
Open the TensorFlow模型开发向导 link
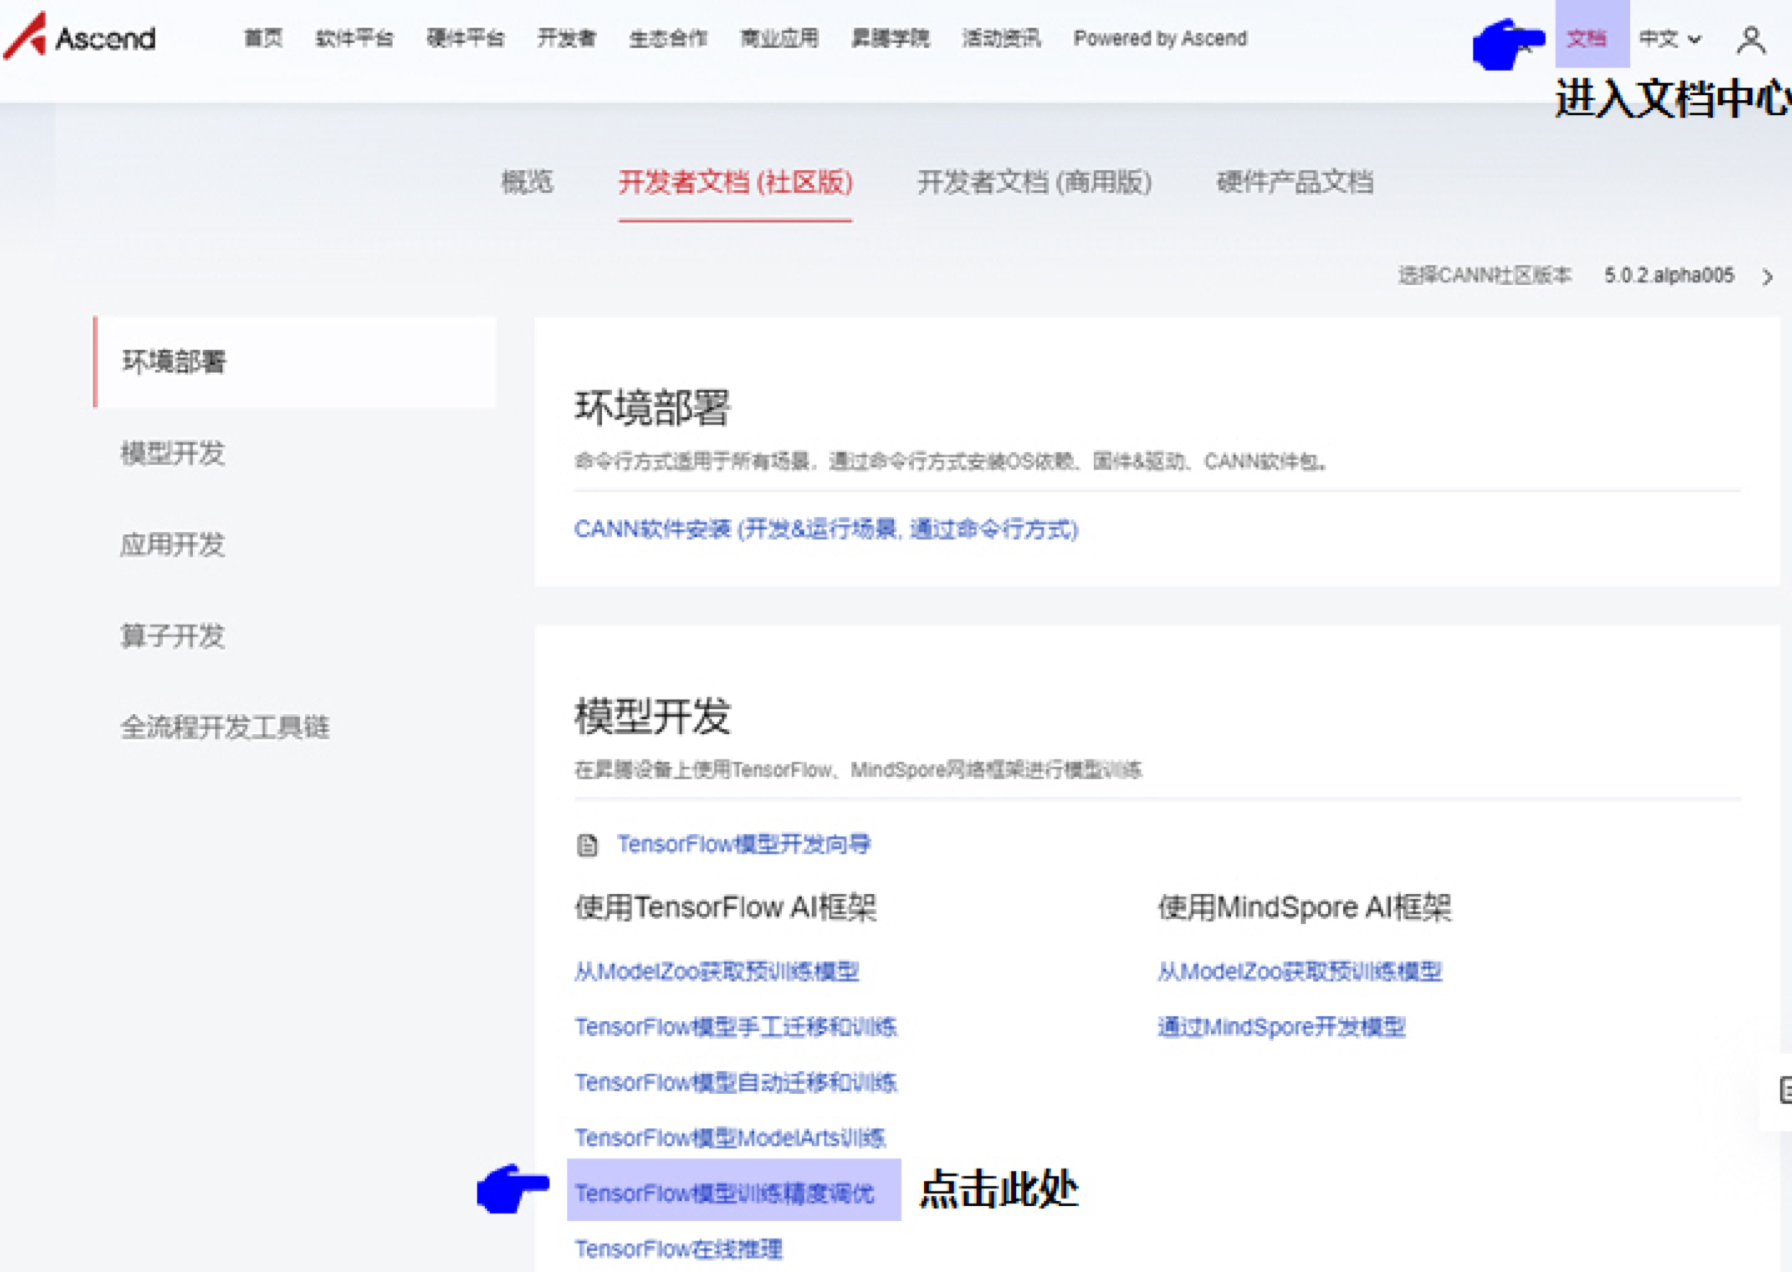(744, 844)
